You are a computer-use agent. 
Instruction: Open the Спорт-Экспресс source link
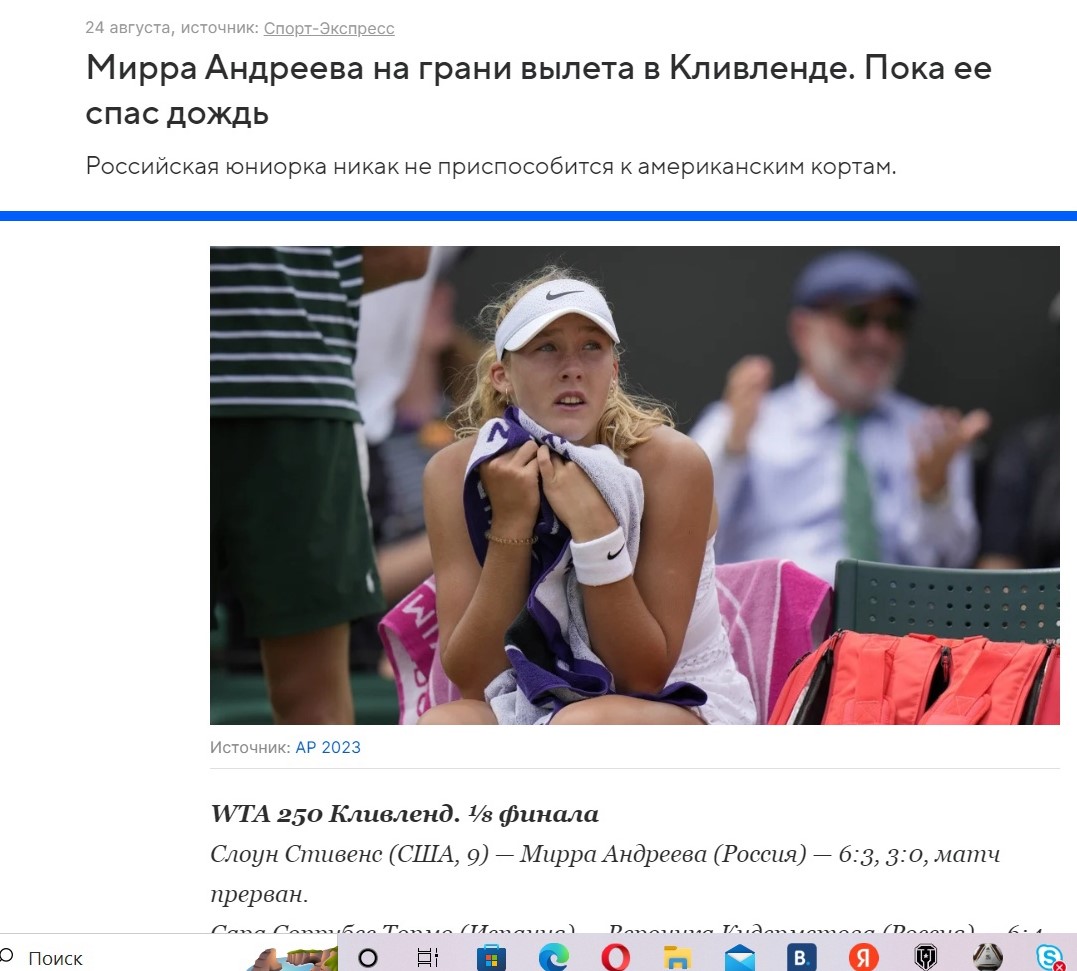pyautogui.click(x=329, y=28)
